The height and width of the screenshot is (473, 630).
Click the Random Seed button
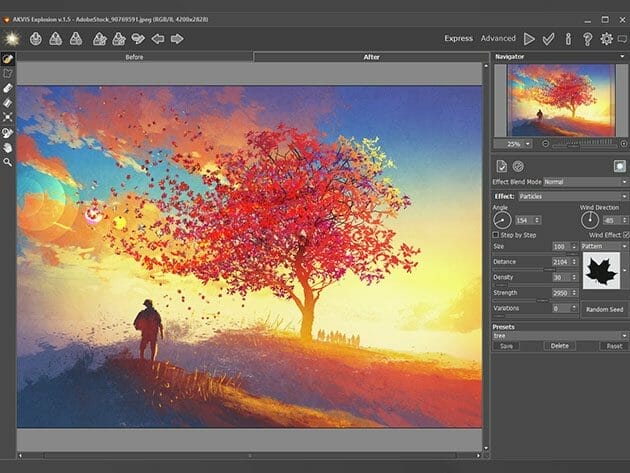tap(605, 309)
